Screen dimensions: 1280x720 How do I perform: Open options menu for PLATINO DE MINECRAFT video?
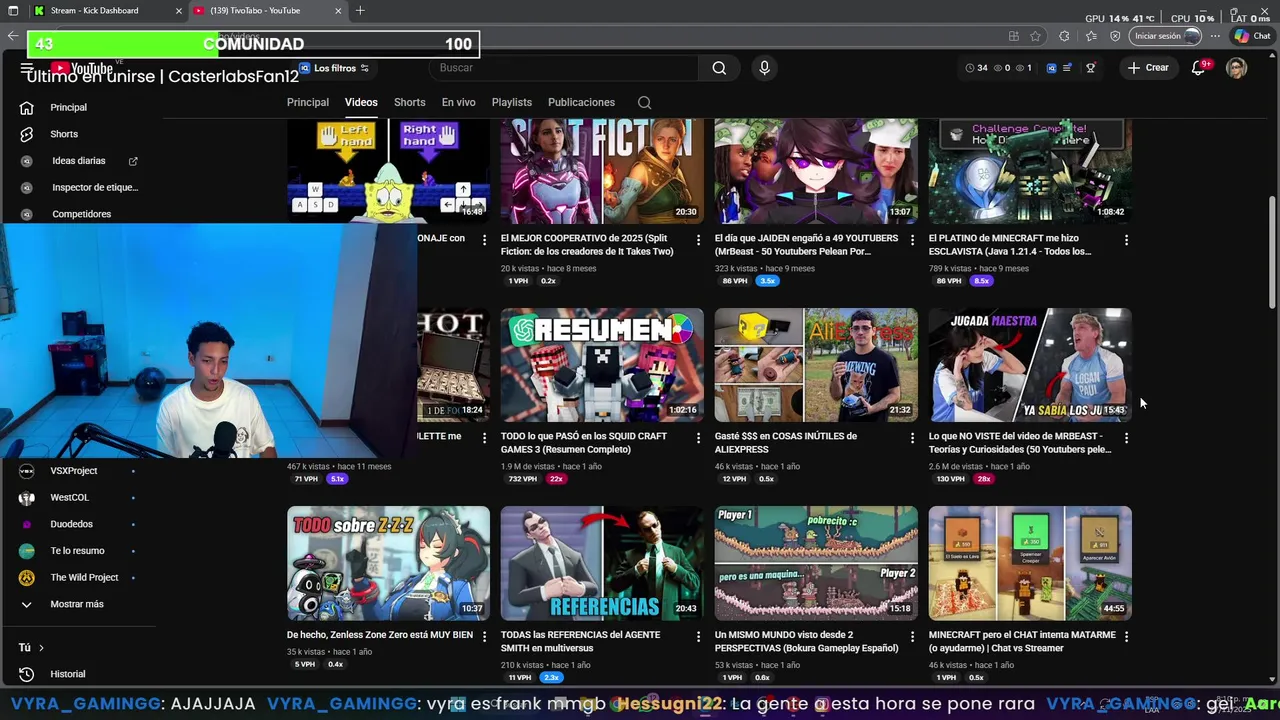tap(1126, 240)
